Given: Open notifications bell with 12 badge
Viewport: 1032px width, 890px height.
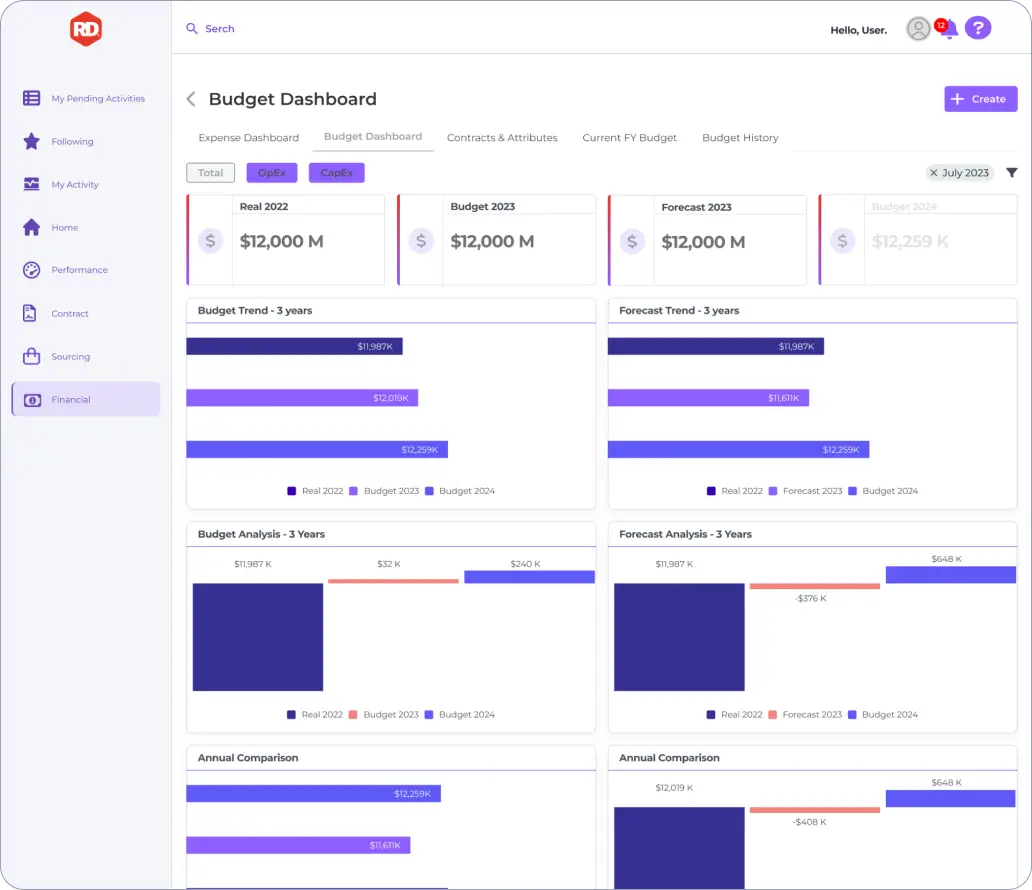Looking at the screenshot, I should click(x=948, y=29).
